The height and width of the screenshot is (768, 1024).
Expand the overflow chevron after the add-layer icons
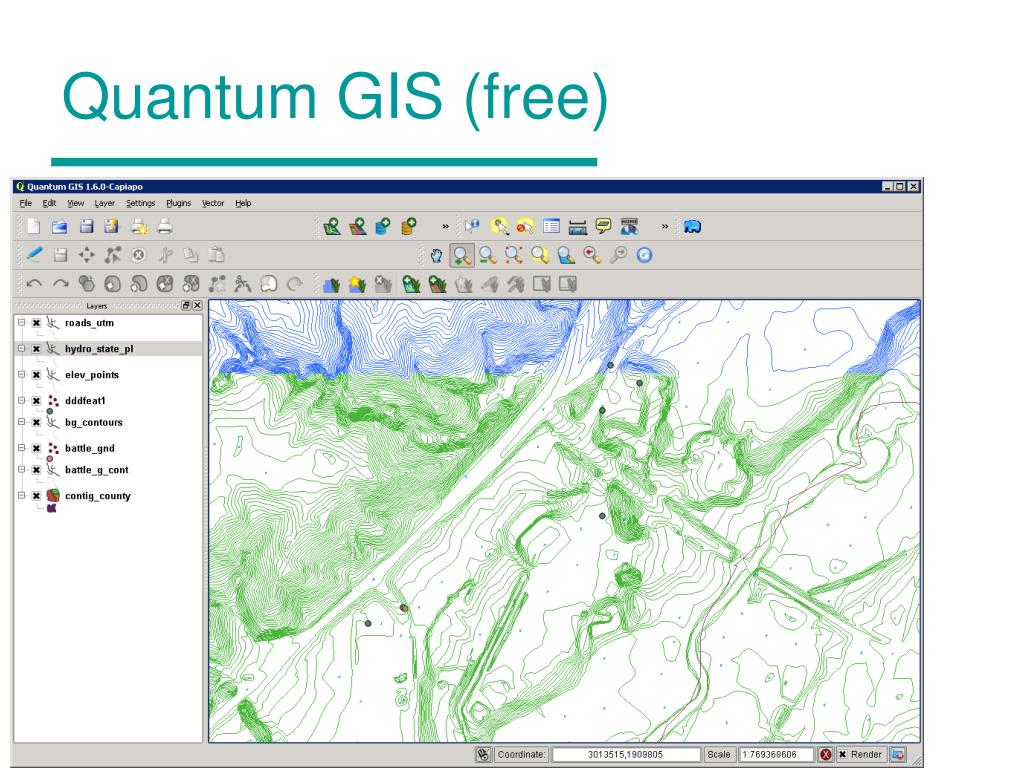[x=445, y=227]
